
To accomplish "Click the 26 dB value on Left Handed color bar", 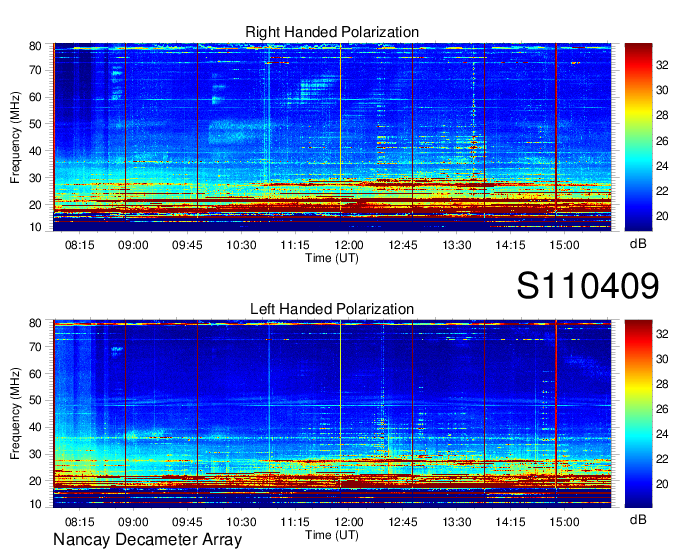I will [x=662, y=409].
